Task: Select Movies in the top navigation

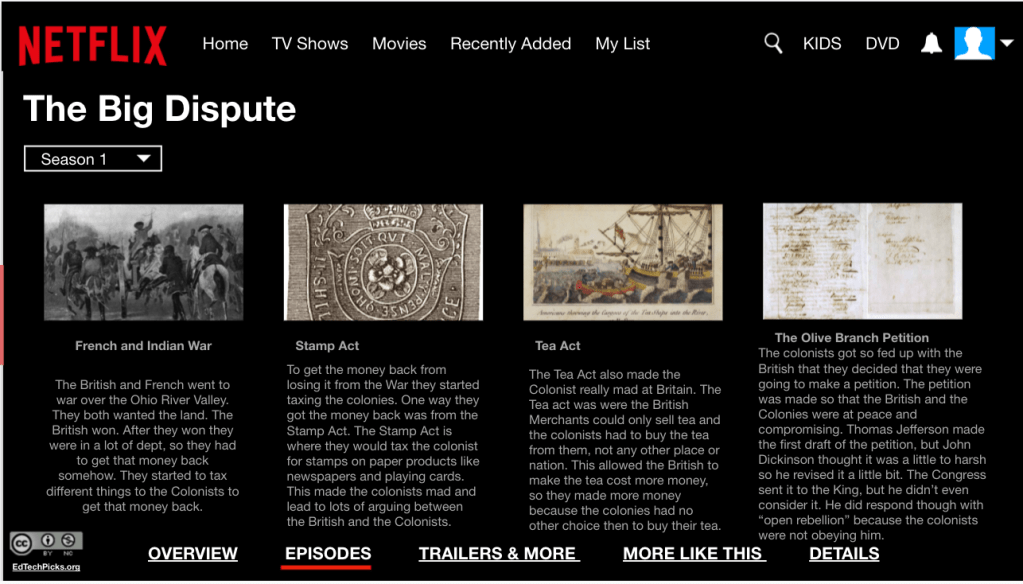Action: pos(399,44)
